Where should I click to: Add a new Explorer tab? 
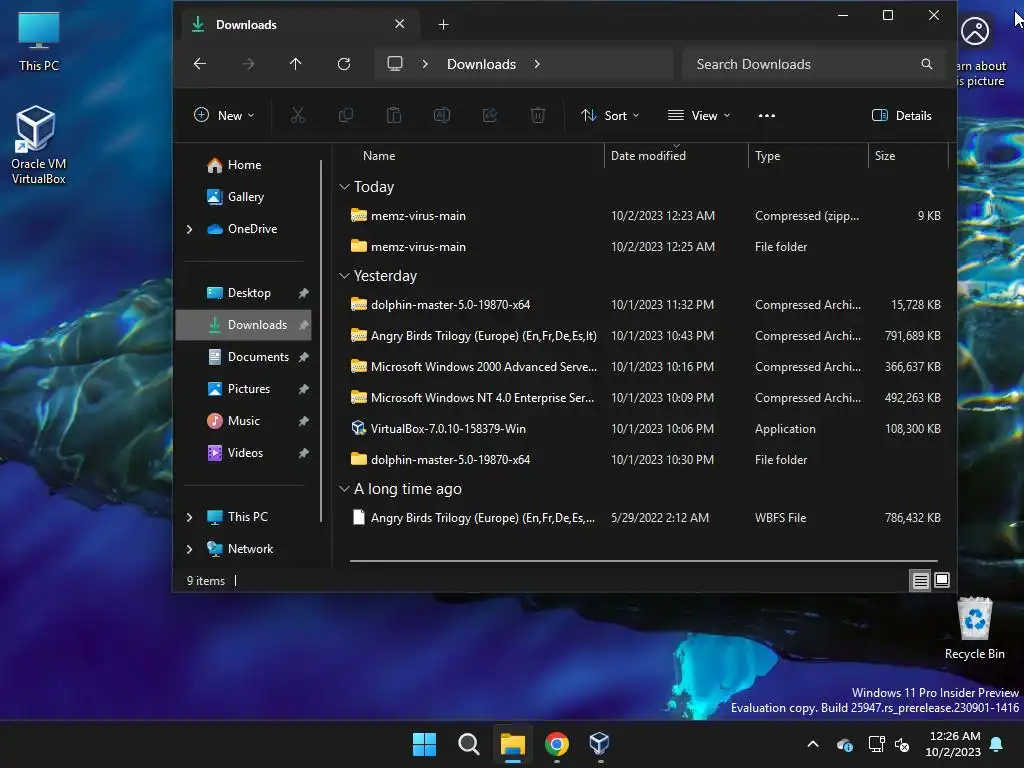[x=443, y=25]
